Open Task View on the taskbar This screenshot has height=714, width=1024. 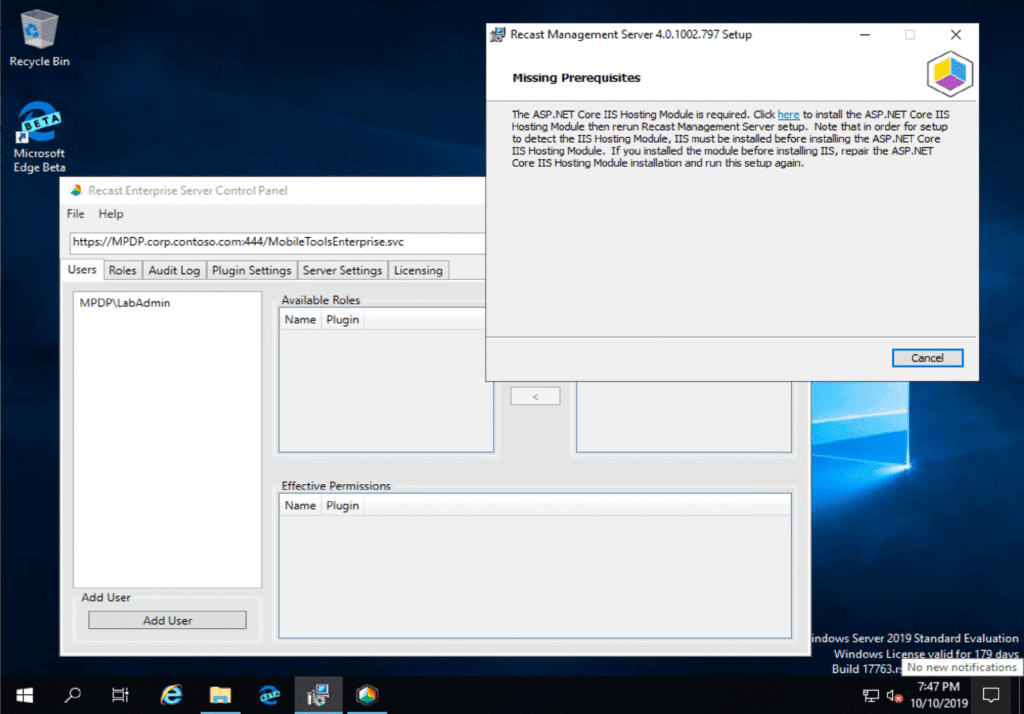(x=120, y=695)
